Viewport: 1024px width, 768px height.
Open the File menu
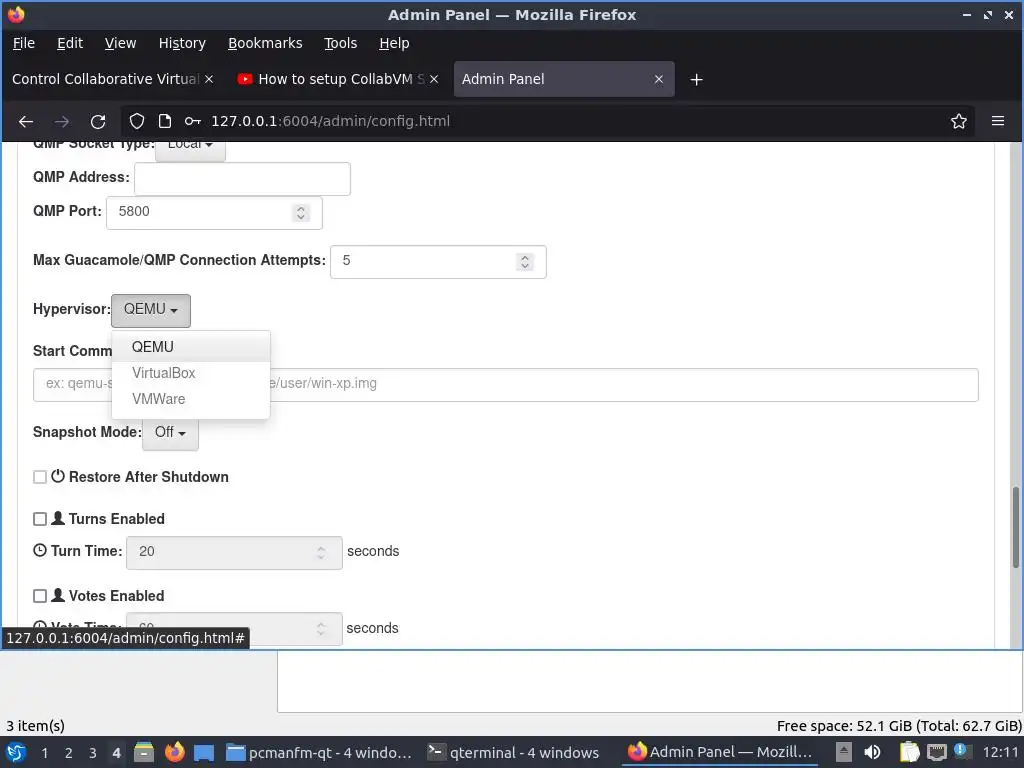(x=24, y=43)
